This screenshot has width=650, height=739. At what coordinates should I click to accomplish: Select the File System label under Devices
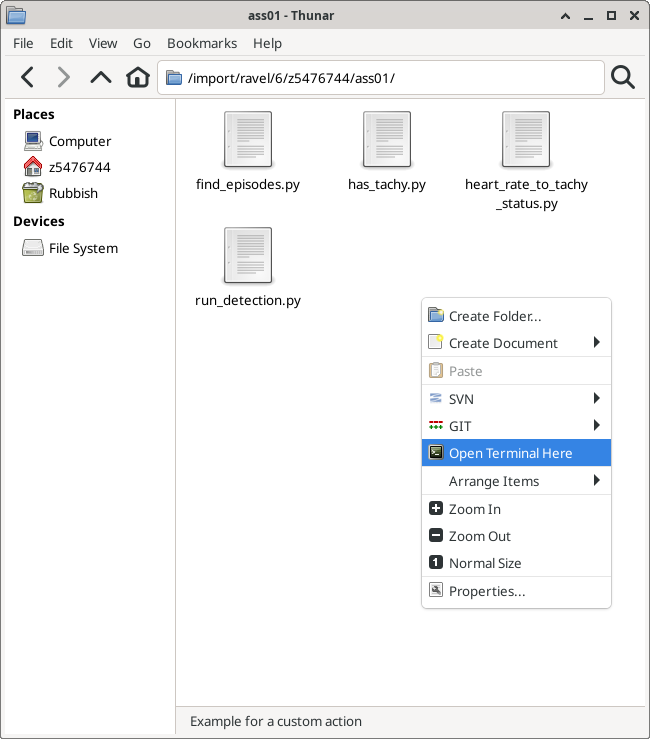(x=83, y=248)
